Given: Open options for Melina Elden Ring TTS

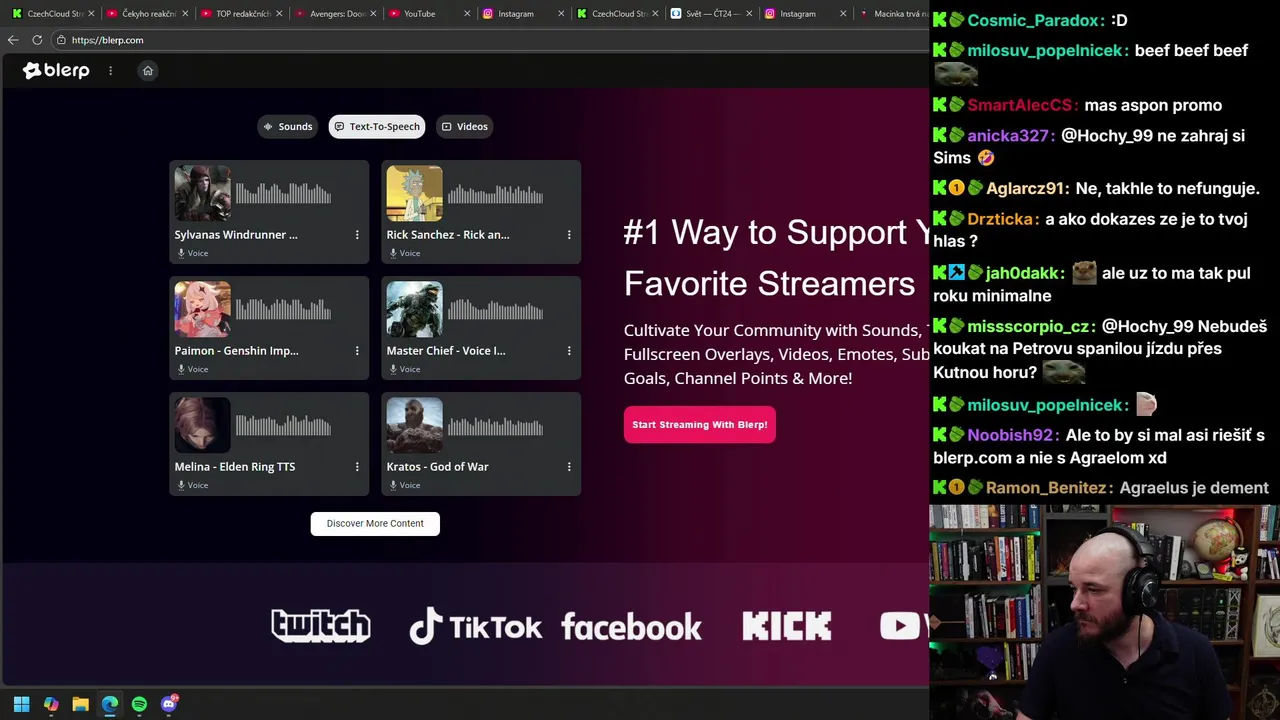Looking at the screenshot, I should [357, 467].
